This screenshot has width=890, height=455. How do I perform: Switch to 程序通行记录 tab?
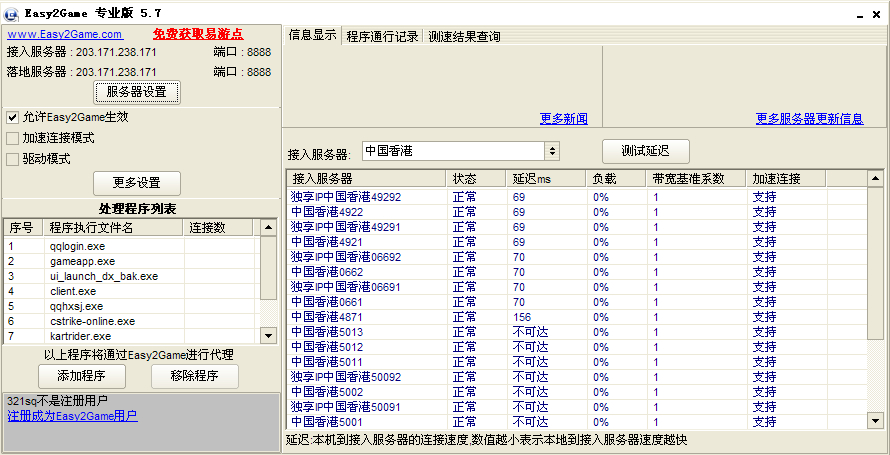coord(382,36)
